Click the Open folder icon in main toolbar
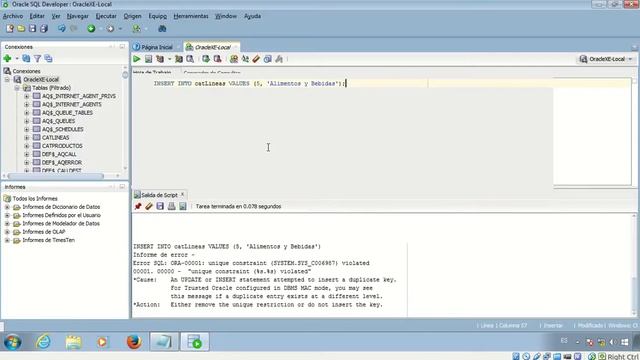This screenshot has width=640, height=360. tap(21, 29)
